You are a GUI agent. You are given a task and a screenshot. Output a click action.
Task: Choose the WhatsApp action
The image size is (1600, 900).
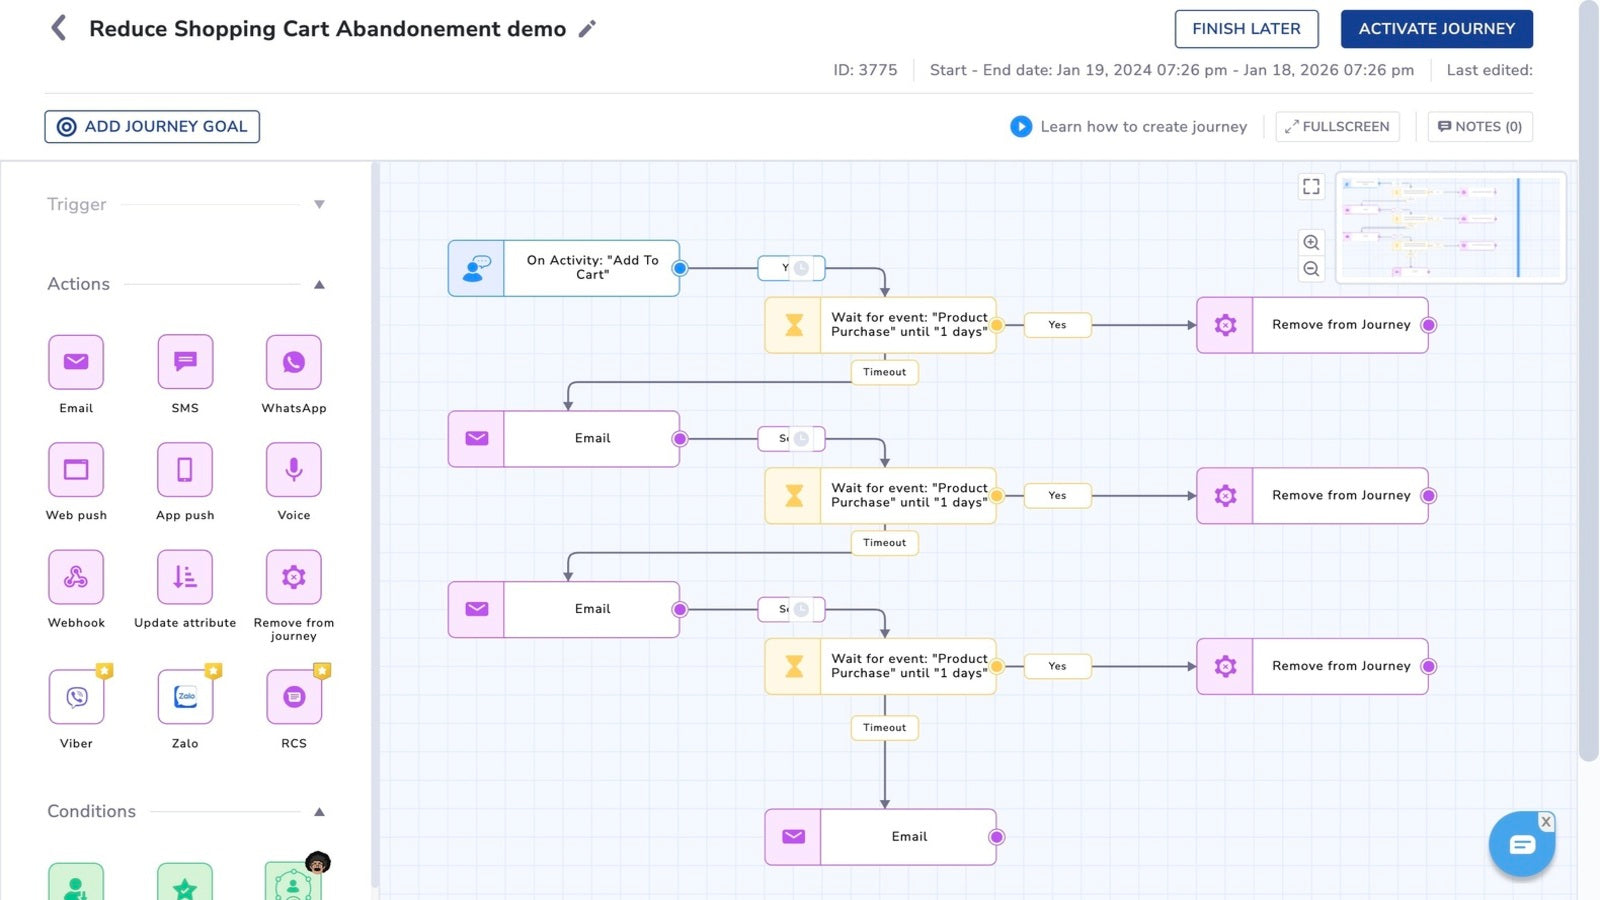click(292, 361)
